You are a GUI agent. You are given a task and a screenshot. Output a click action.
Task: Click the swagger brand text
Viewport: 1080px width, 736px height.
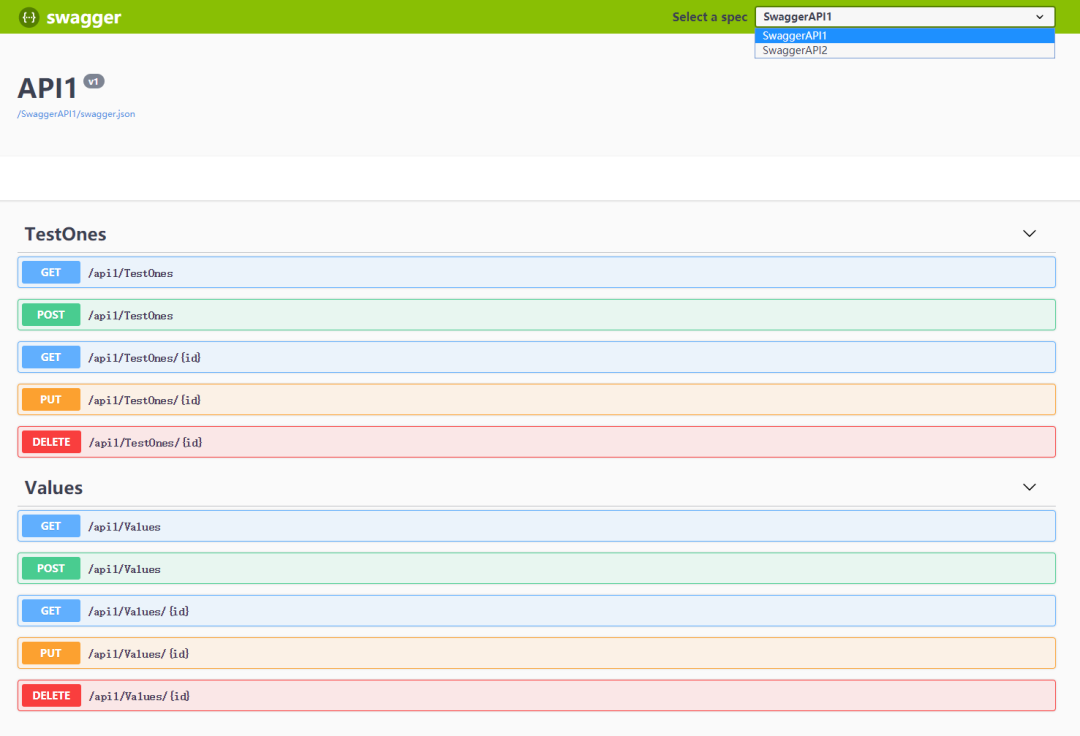point(83,18)
